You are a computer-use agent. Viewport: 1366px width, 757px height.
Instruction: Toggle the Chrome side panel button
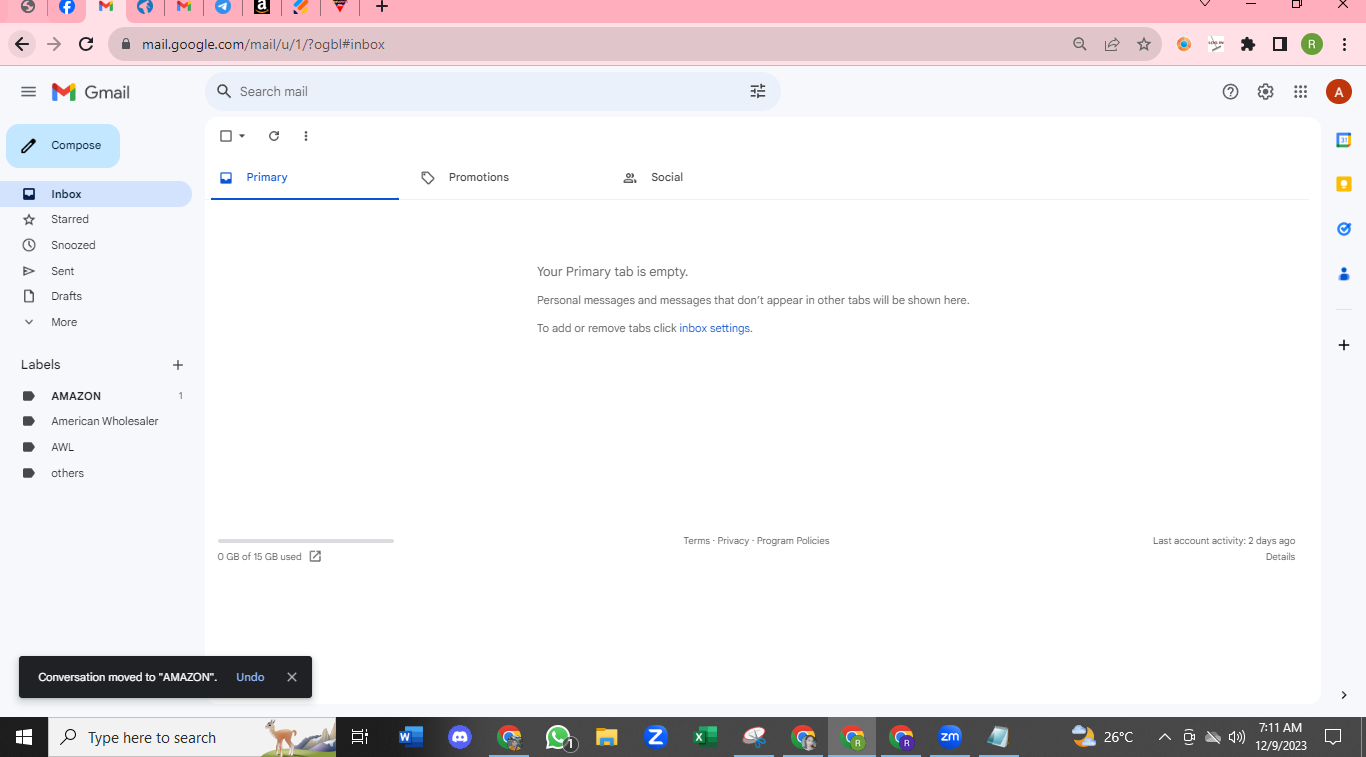pyautogui.click(x=1280, y=44)
